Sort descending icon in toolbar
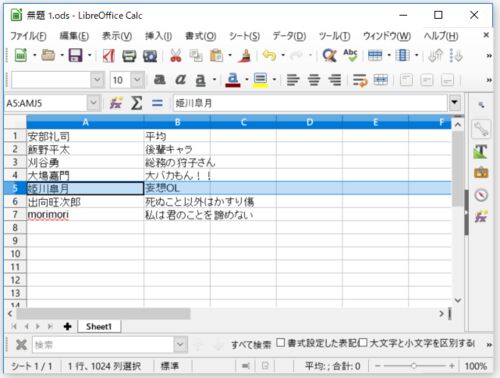Image resolution: width=500 pixels, height=378 pixels. pos(456,55)
